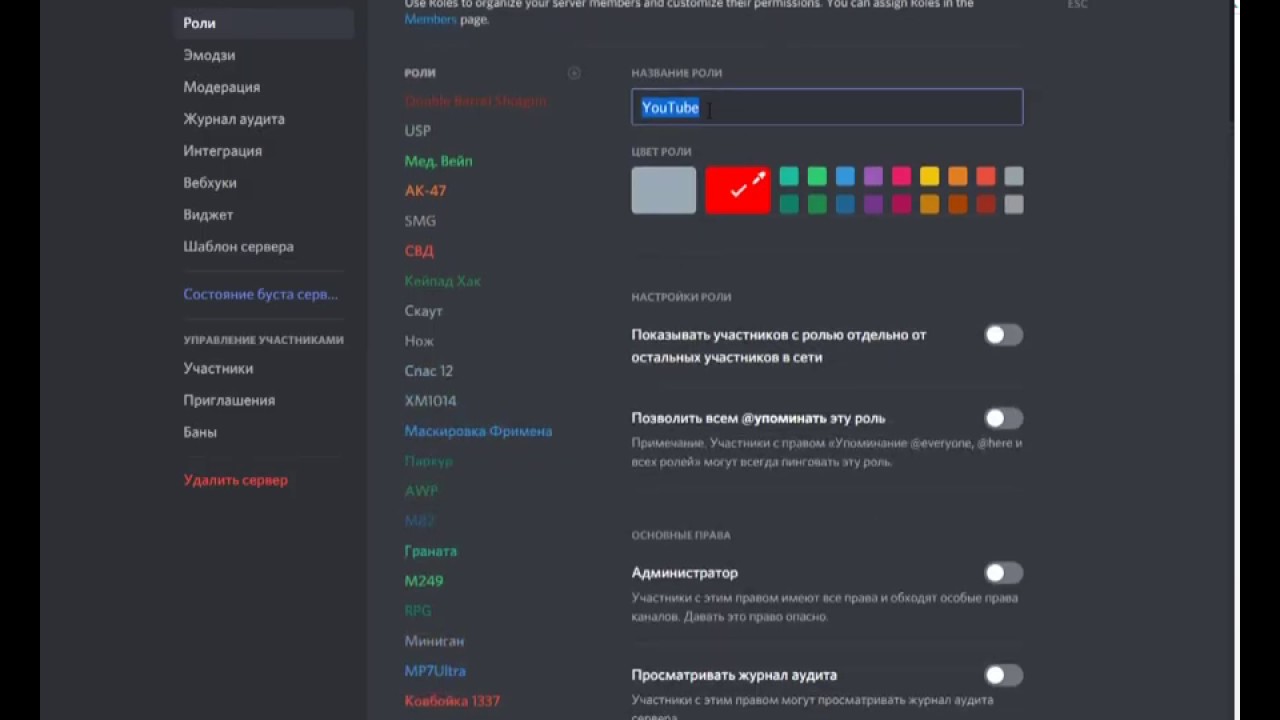Toggle Просматривать журнал аудита permission

(x=1003, y=675)
